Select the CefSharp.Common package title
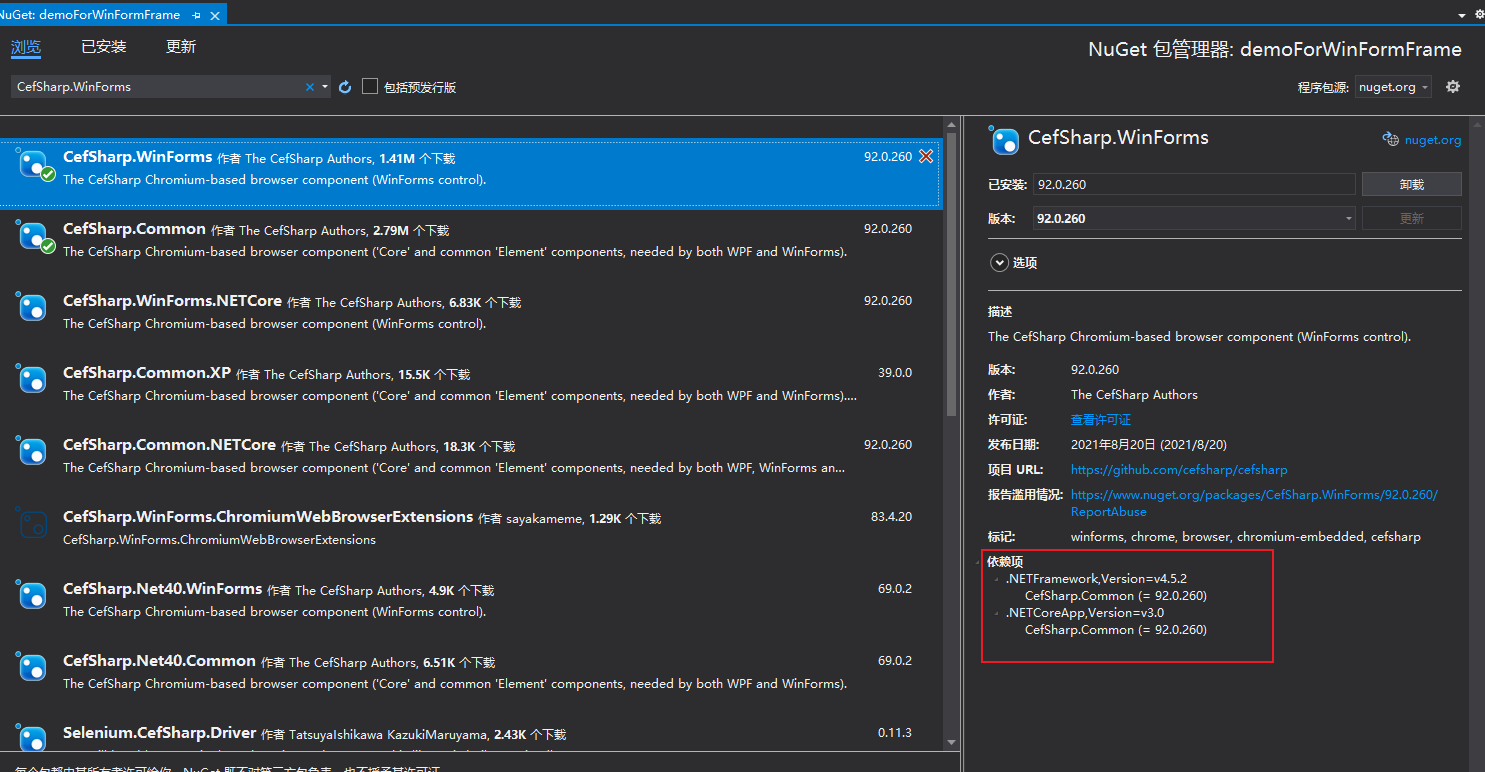 tap(134, 229)
